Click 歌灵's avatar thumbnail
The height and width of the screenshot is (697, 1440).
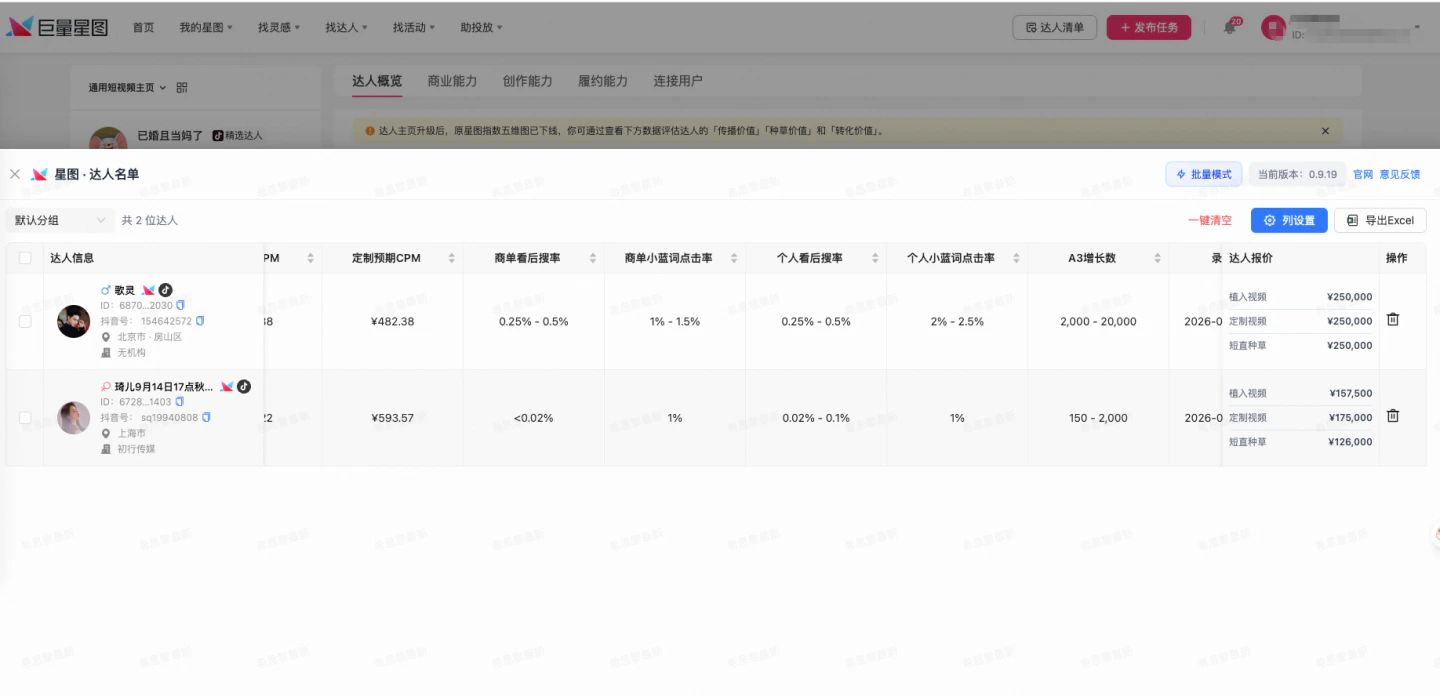click(74, 321)
